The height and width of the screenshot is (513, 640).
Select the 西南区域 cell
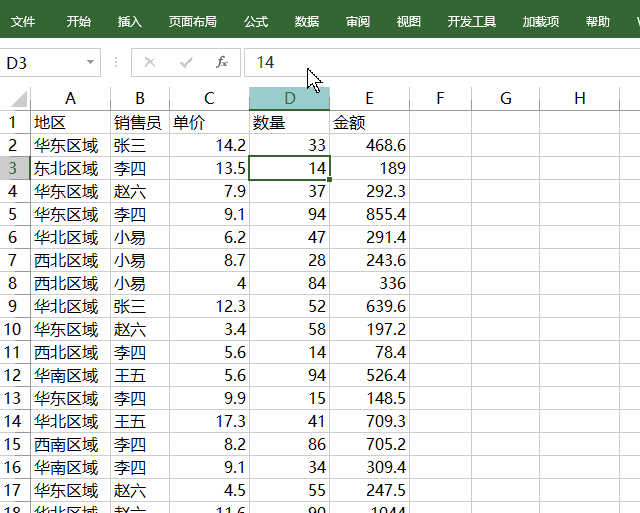(x=70, y=444)
